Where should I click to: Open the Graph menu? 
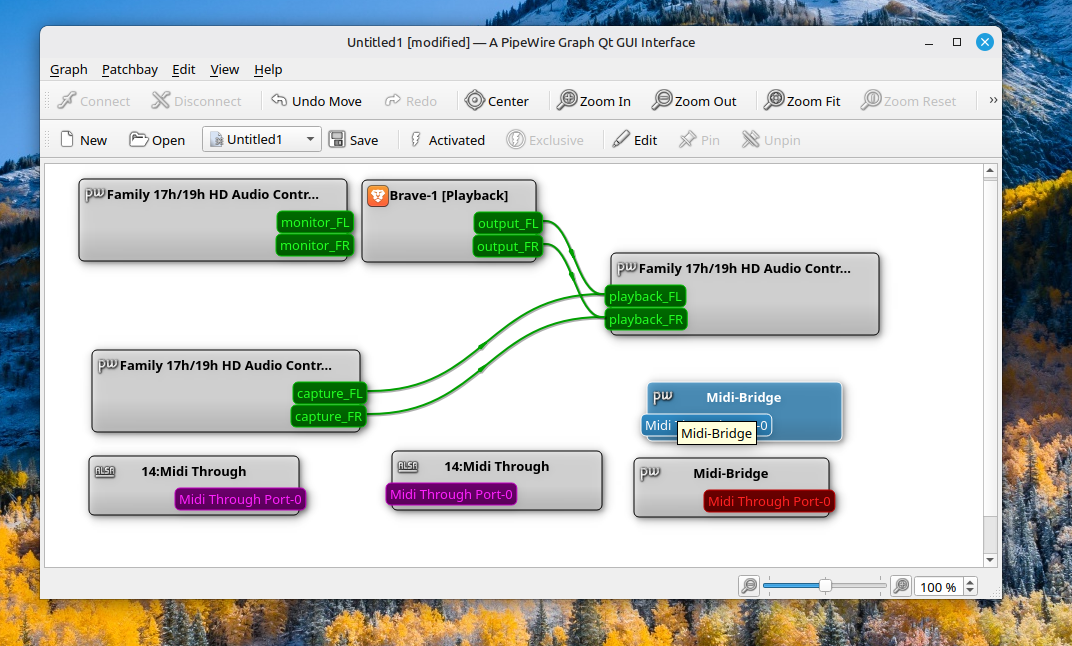point(69,69)
